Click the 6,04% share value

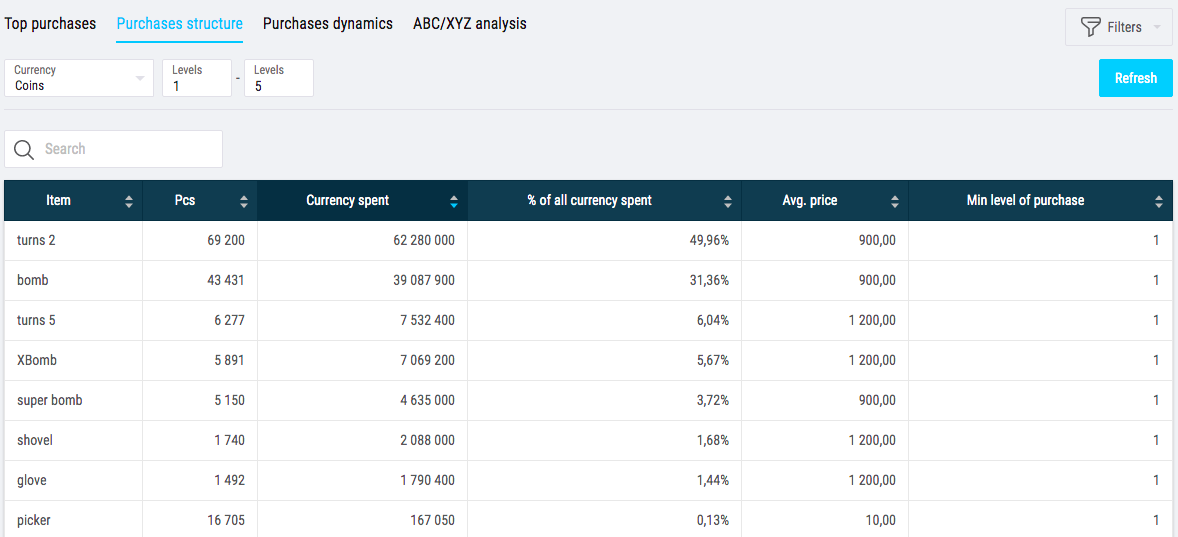[x=714, y=321]
